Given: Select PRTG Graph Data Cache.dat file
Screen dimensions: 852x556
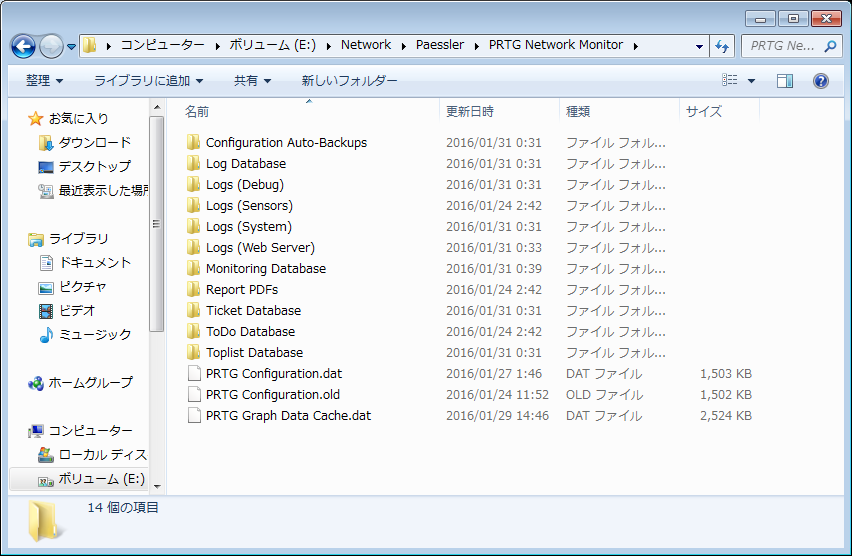Looking at the screenshot, I should pos(288,416).
